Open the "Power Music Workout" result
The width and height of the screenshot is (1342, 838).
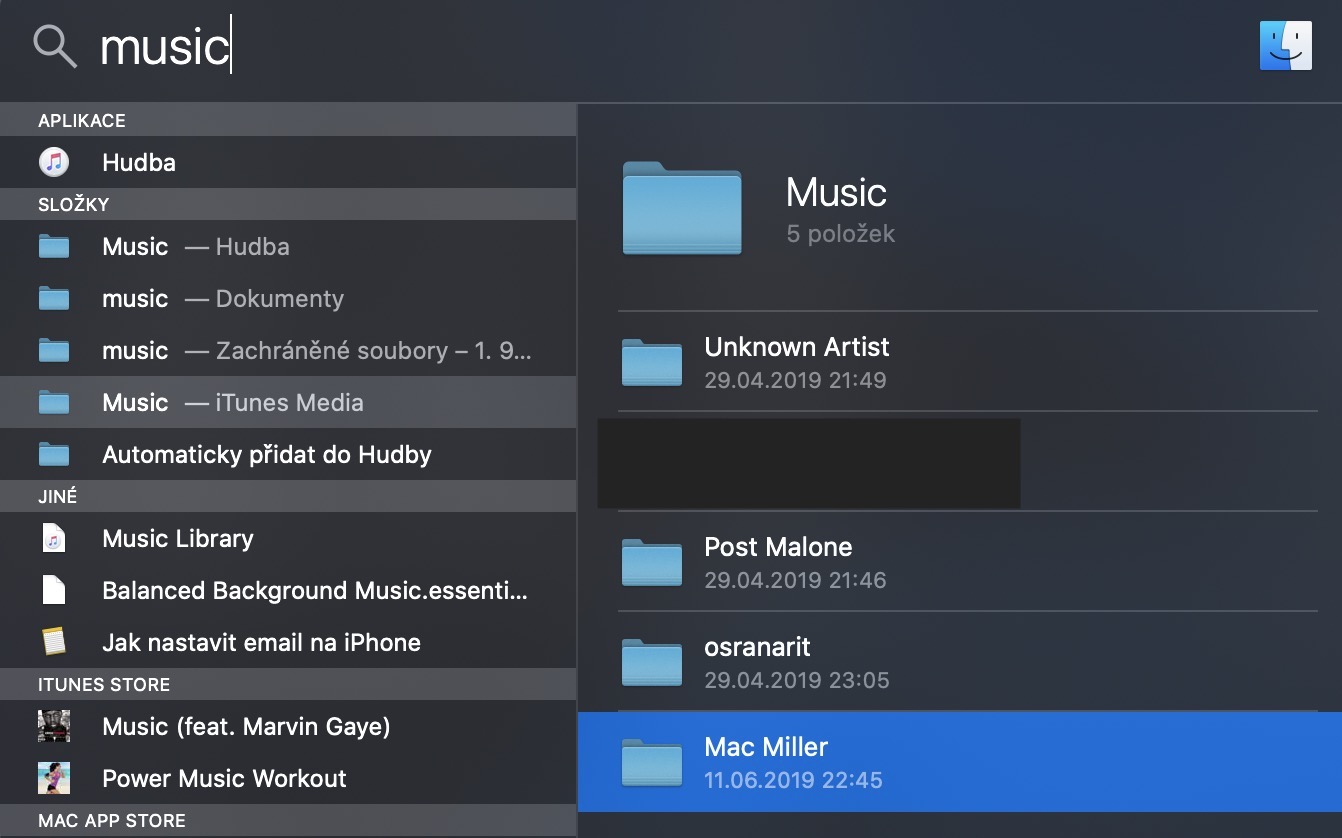click(x=288, y=778)
